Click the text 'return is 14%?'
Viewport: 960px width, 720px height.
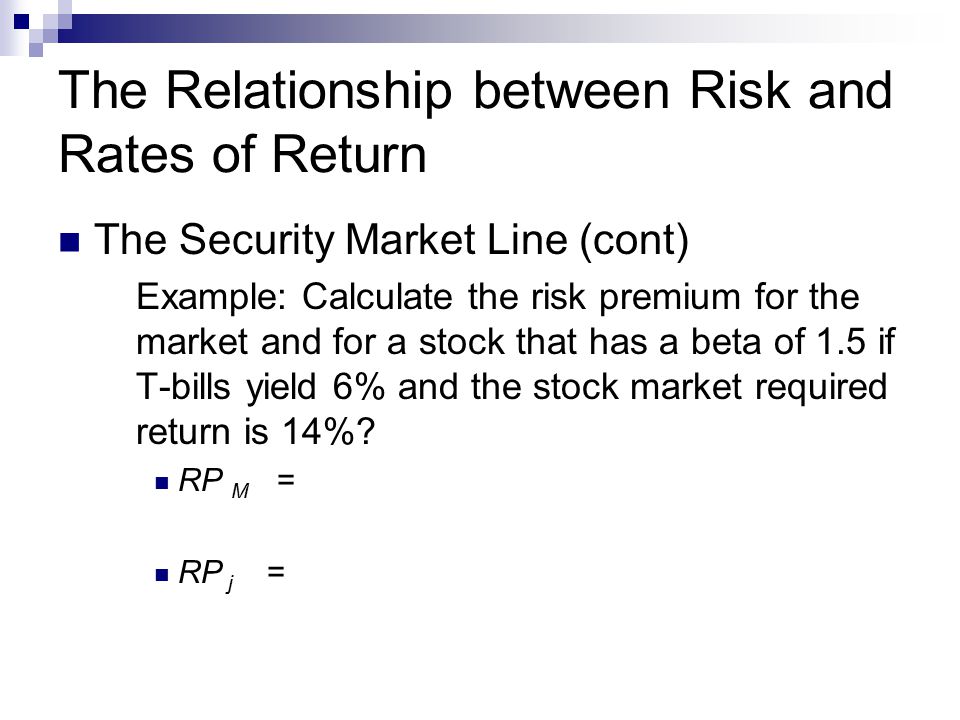tap(255, 432)
